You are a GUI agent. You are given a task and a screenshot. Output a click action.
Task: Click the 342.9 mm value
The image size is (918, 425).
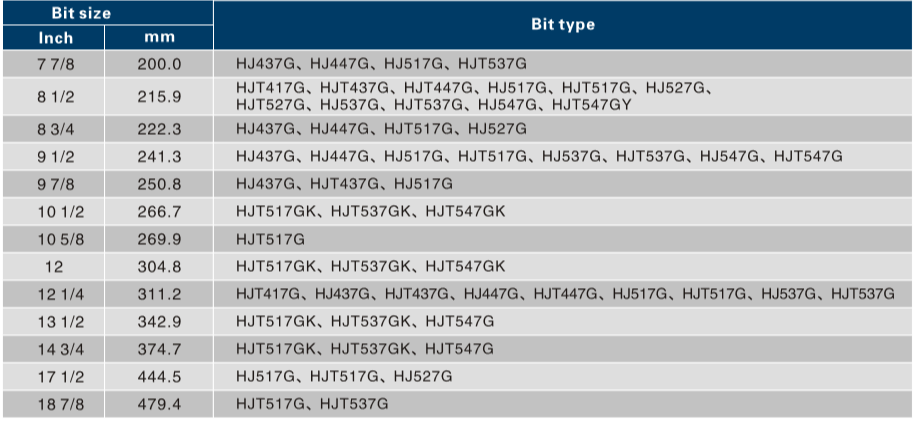[x=159, y=322]
